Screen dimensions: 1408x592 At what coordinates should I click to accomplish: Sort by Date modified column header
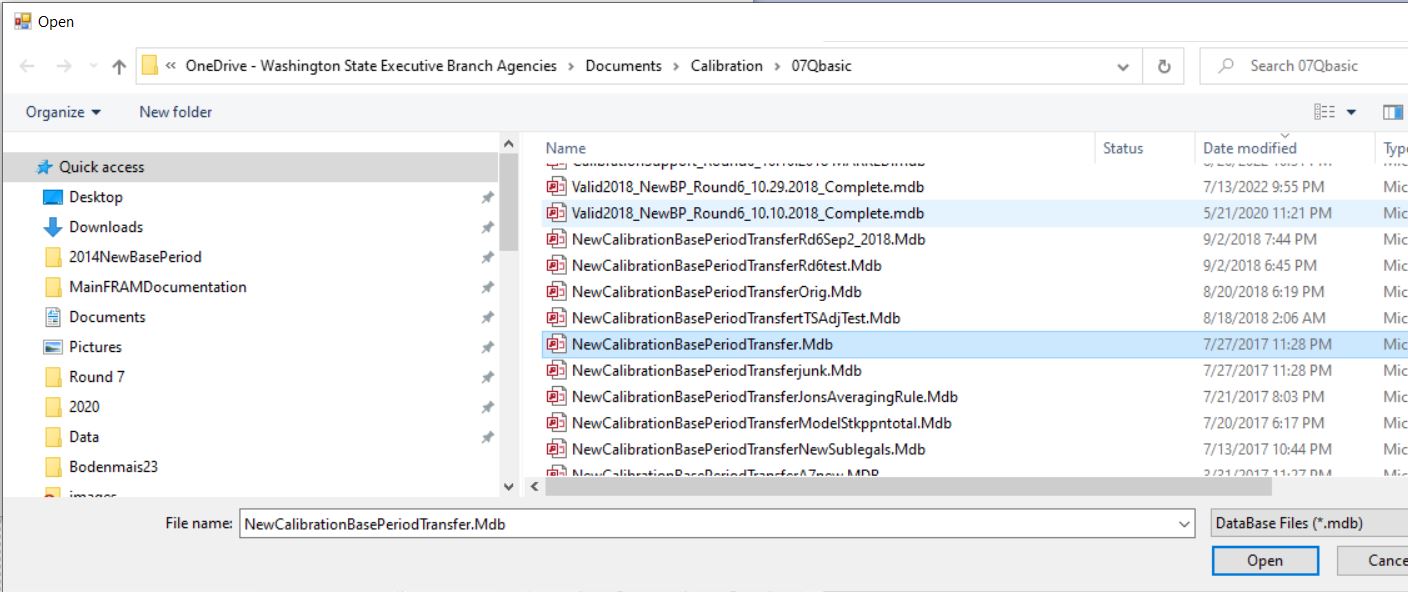(x=1250, y=148)
